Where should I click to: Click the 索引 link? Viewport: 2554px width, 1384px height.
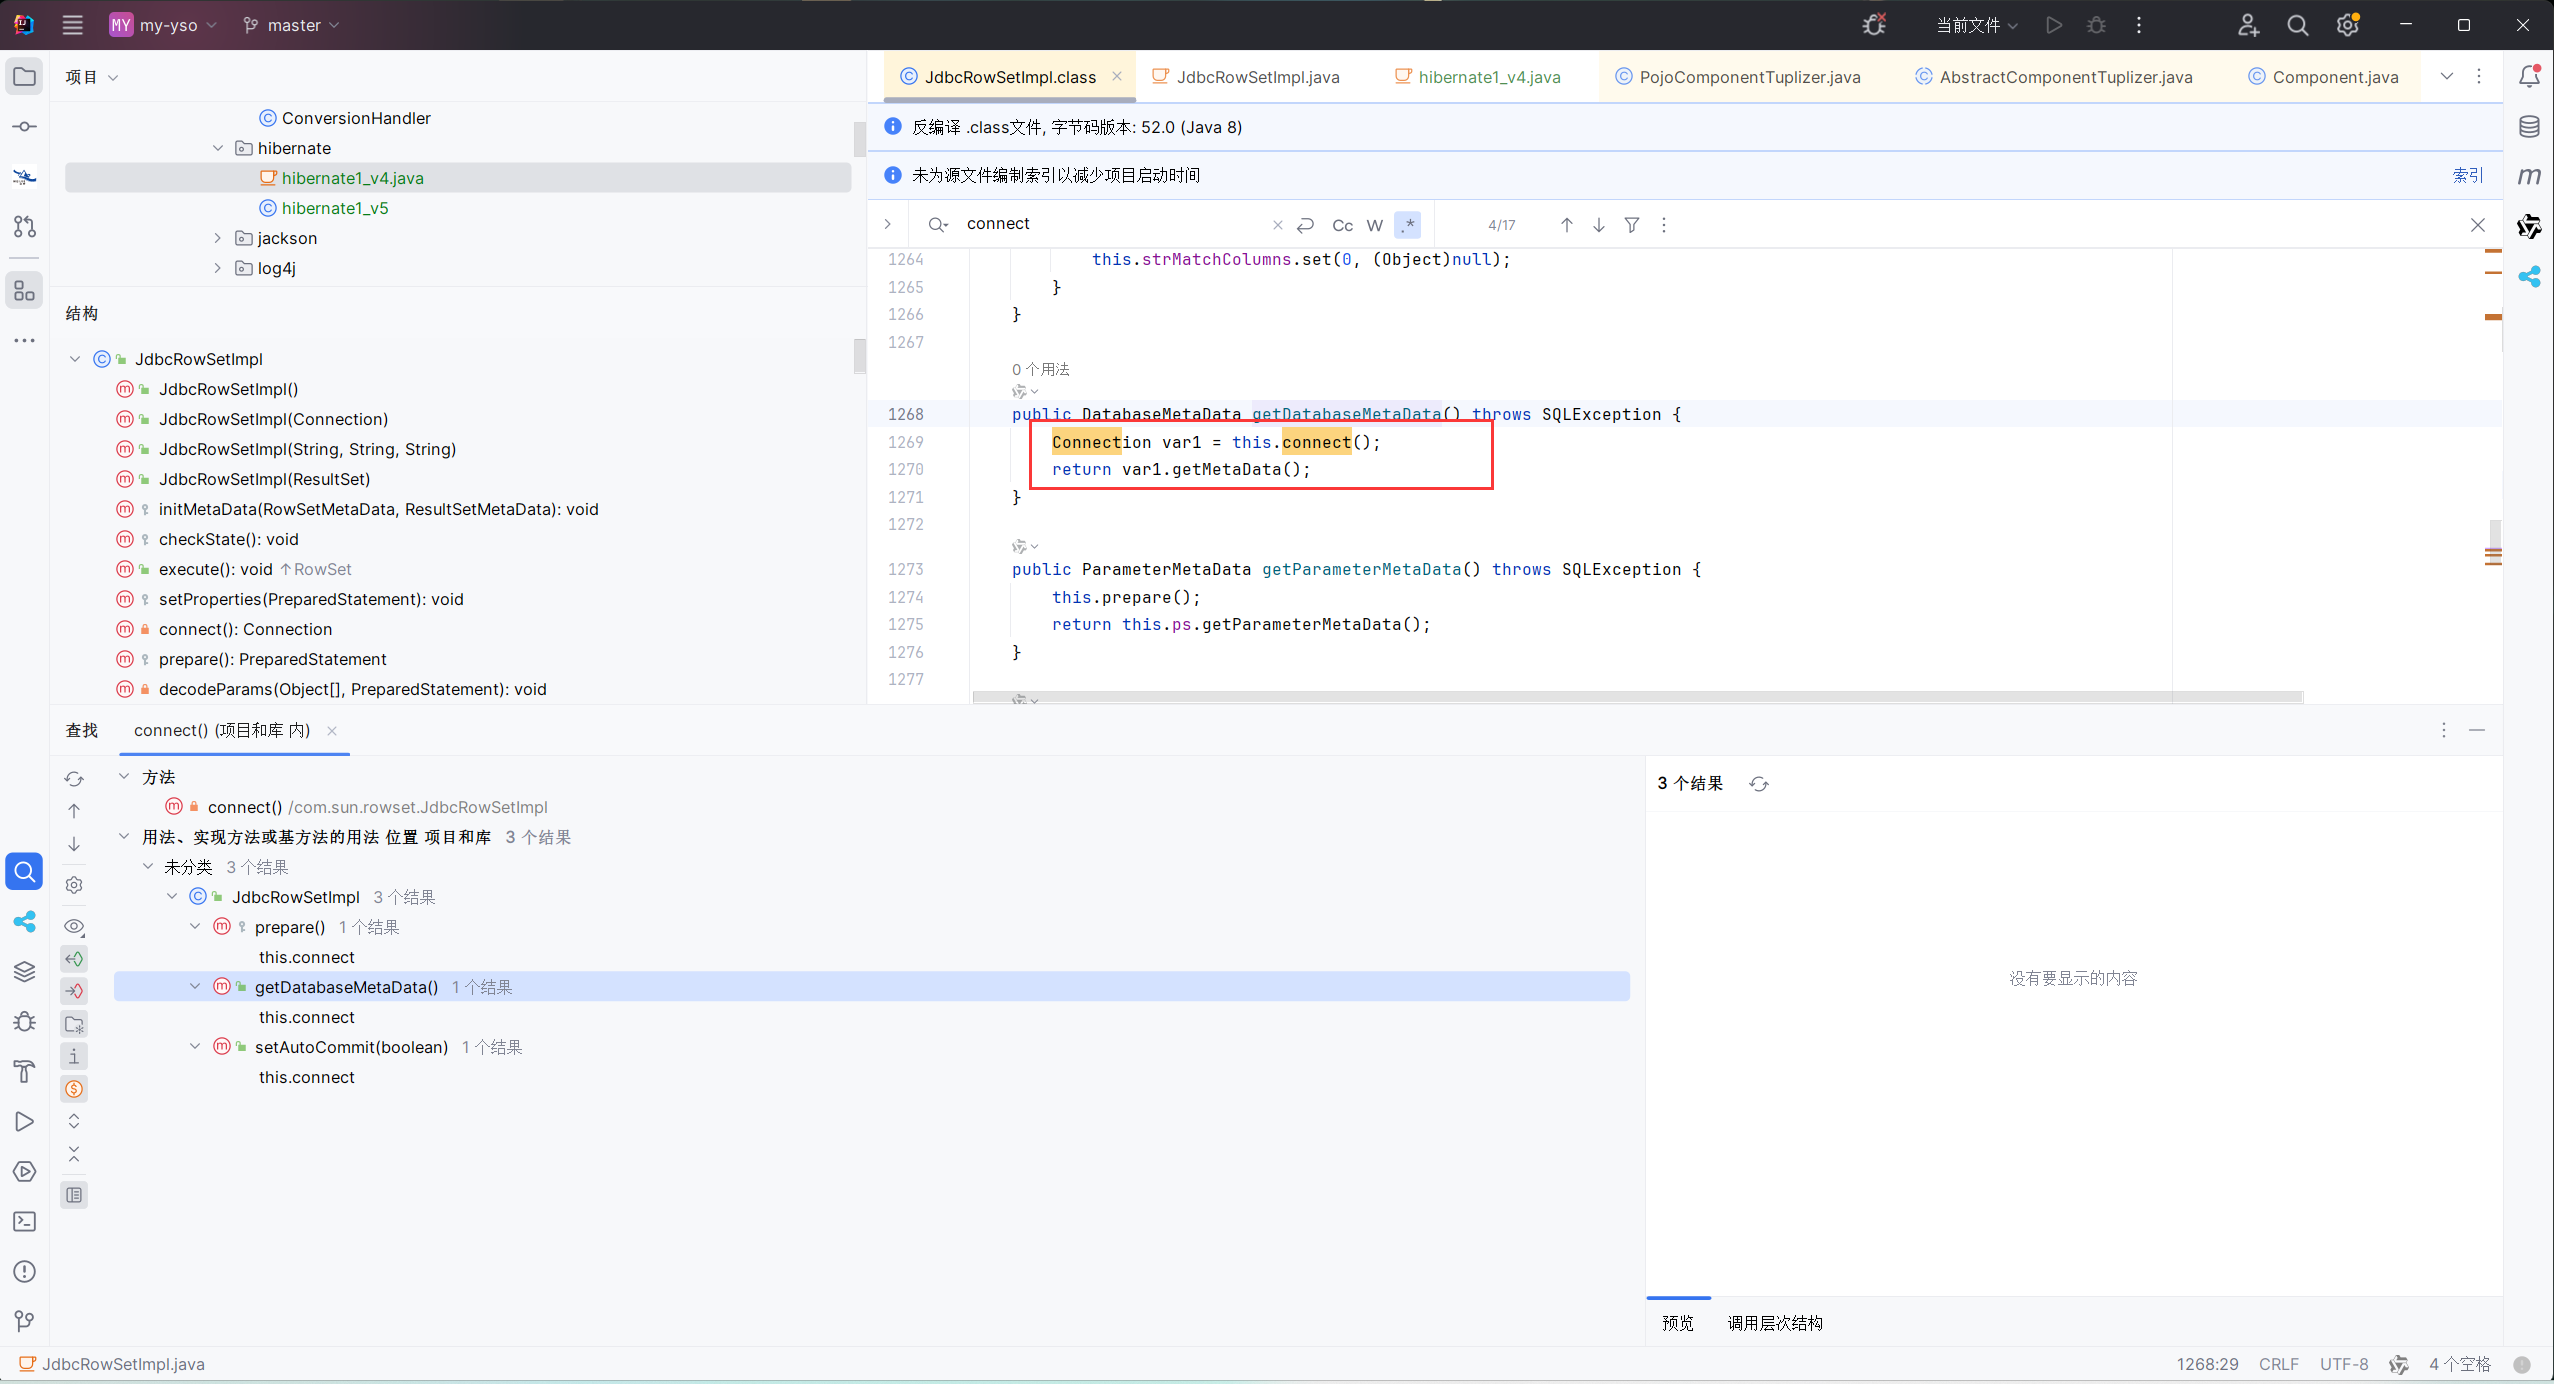(x=2466, y=175)
